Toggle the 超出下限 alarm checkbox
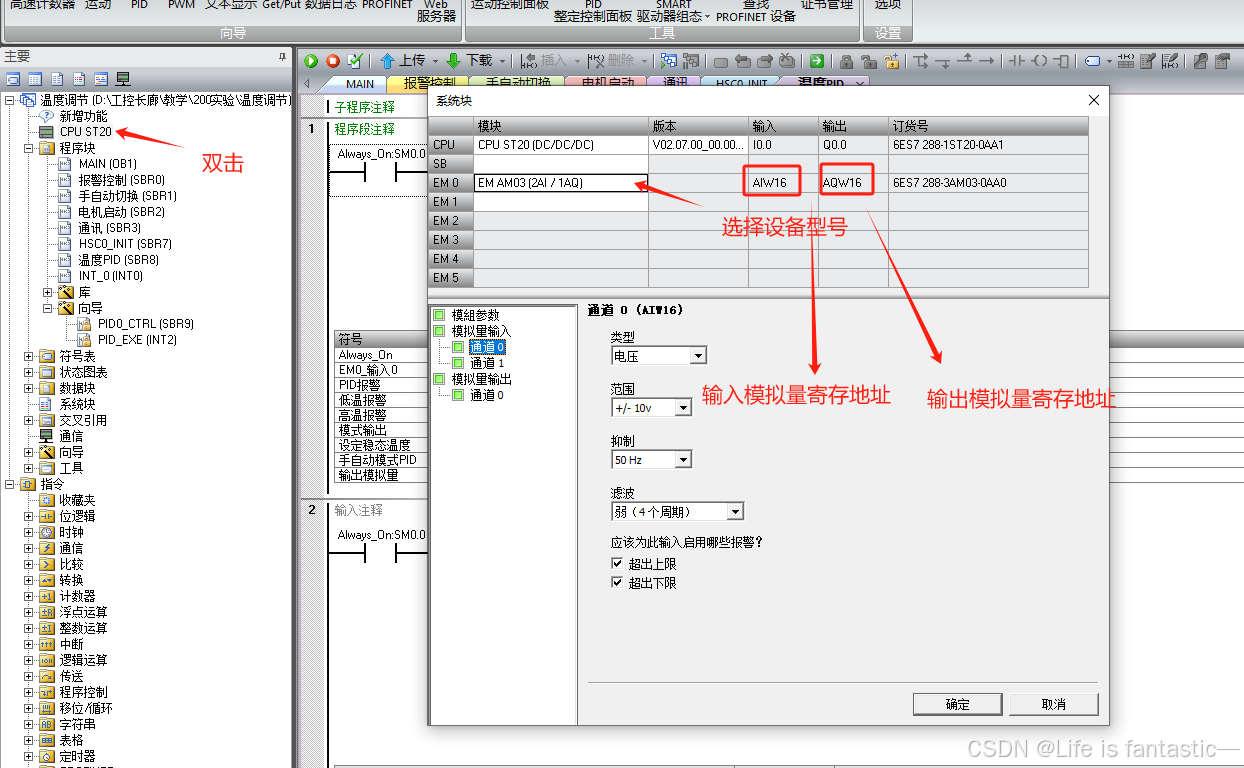The width and height of the screenshot is (1244, 768). point(617,582)
